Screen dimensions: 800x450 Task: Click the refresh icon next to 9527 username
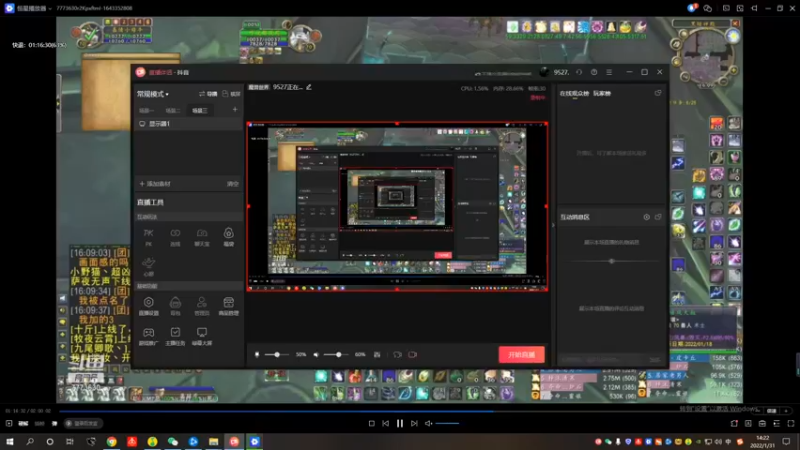(579, 72)
